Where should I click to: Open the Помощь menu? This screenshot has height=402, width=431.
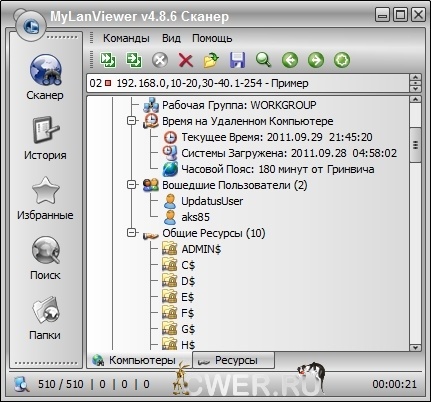coord(212,38)
